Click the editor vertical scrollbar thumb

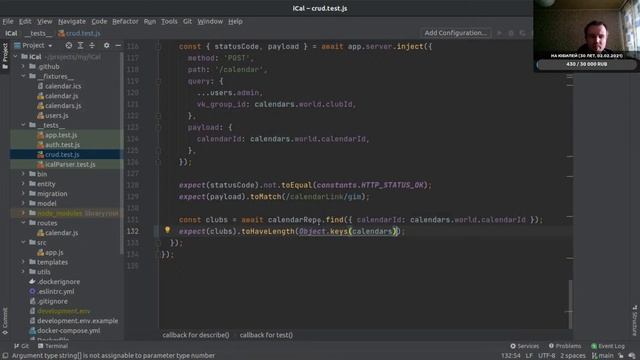tap(570, 304)
